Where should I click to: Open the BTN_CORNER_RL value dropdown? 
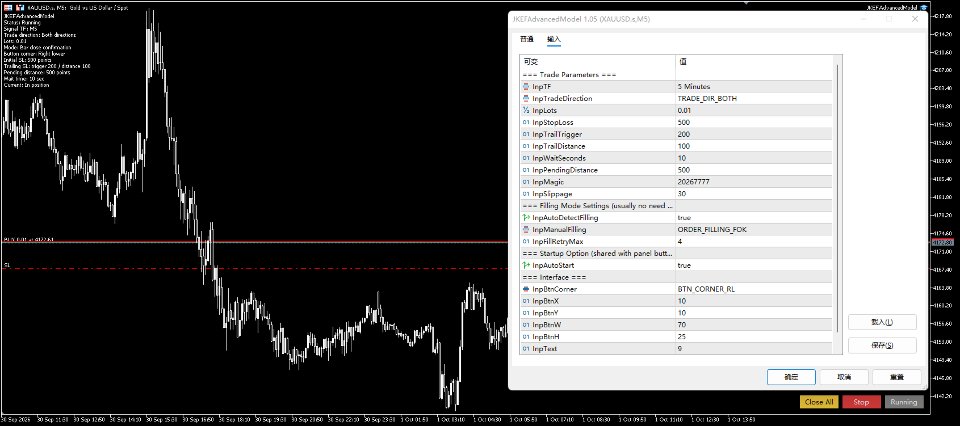click(754, 289)
